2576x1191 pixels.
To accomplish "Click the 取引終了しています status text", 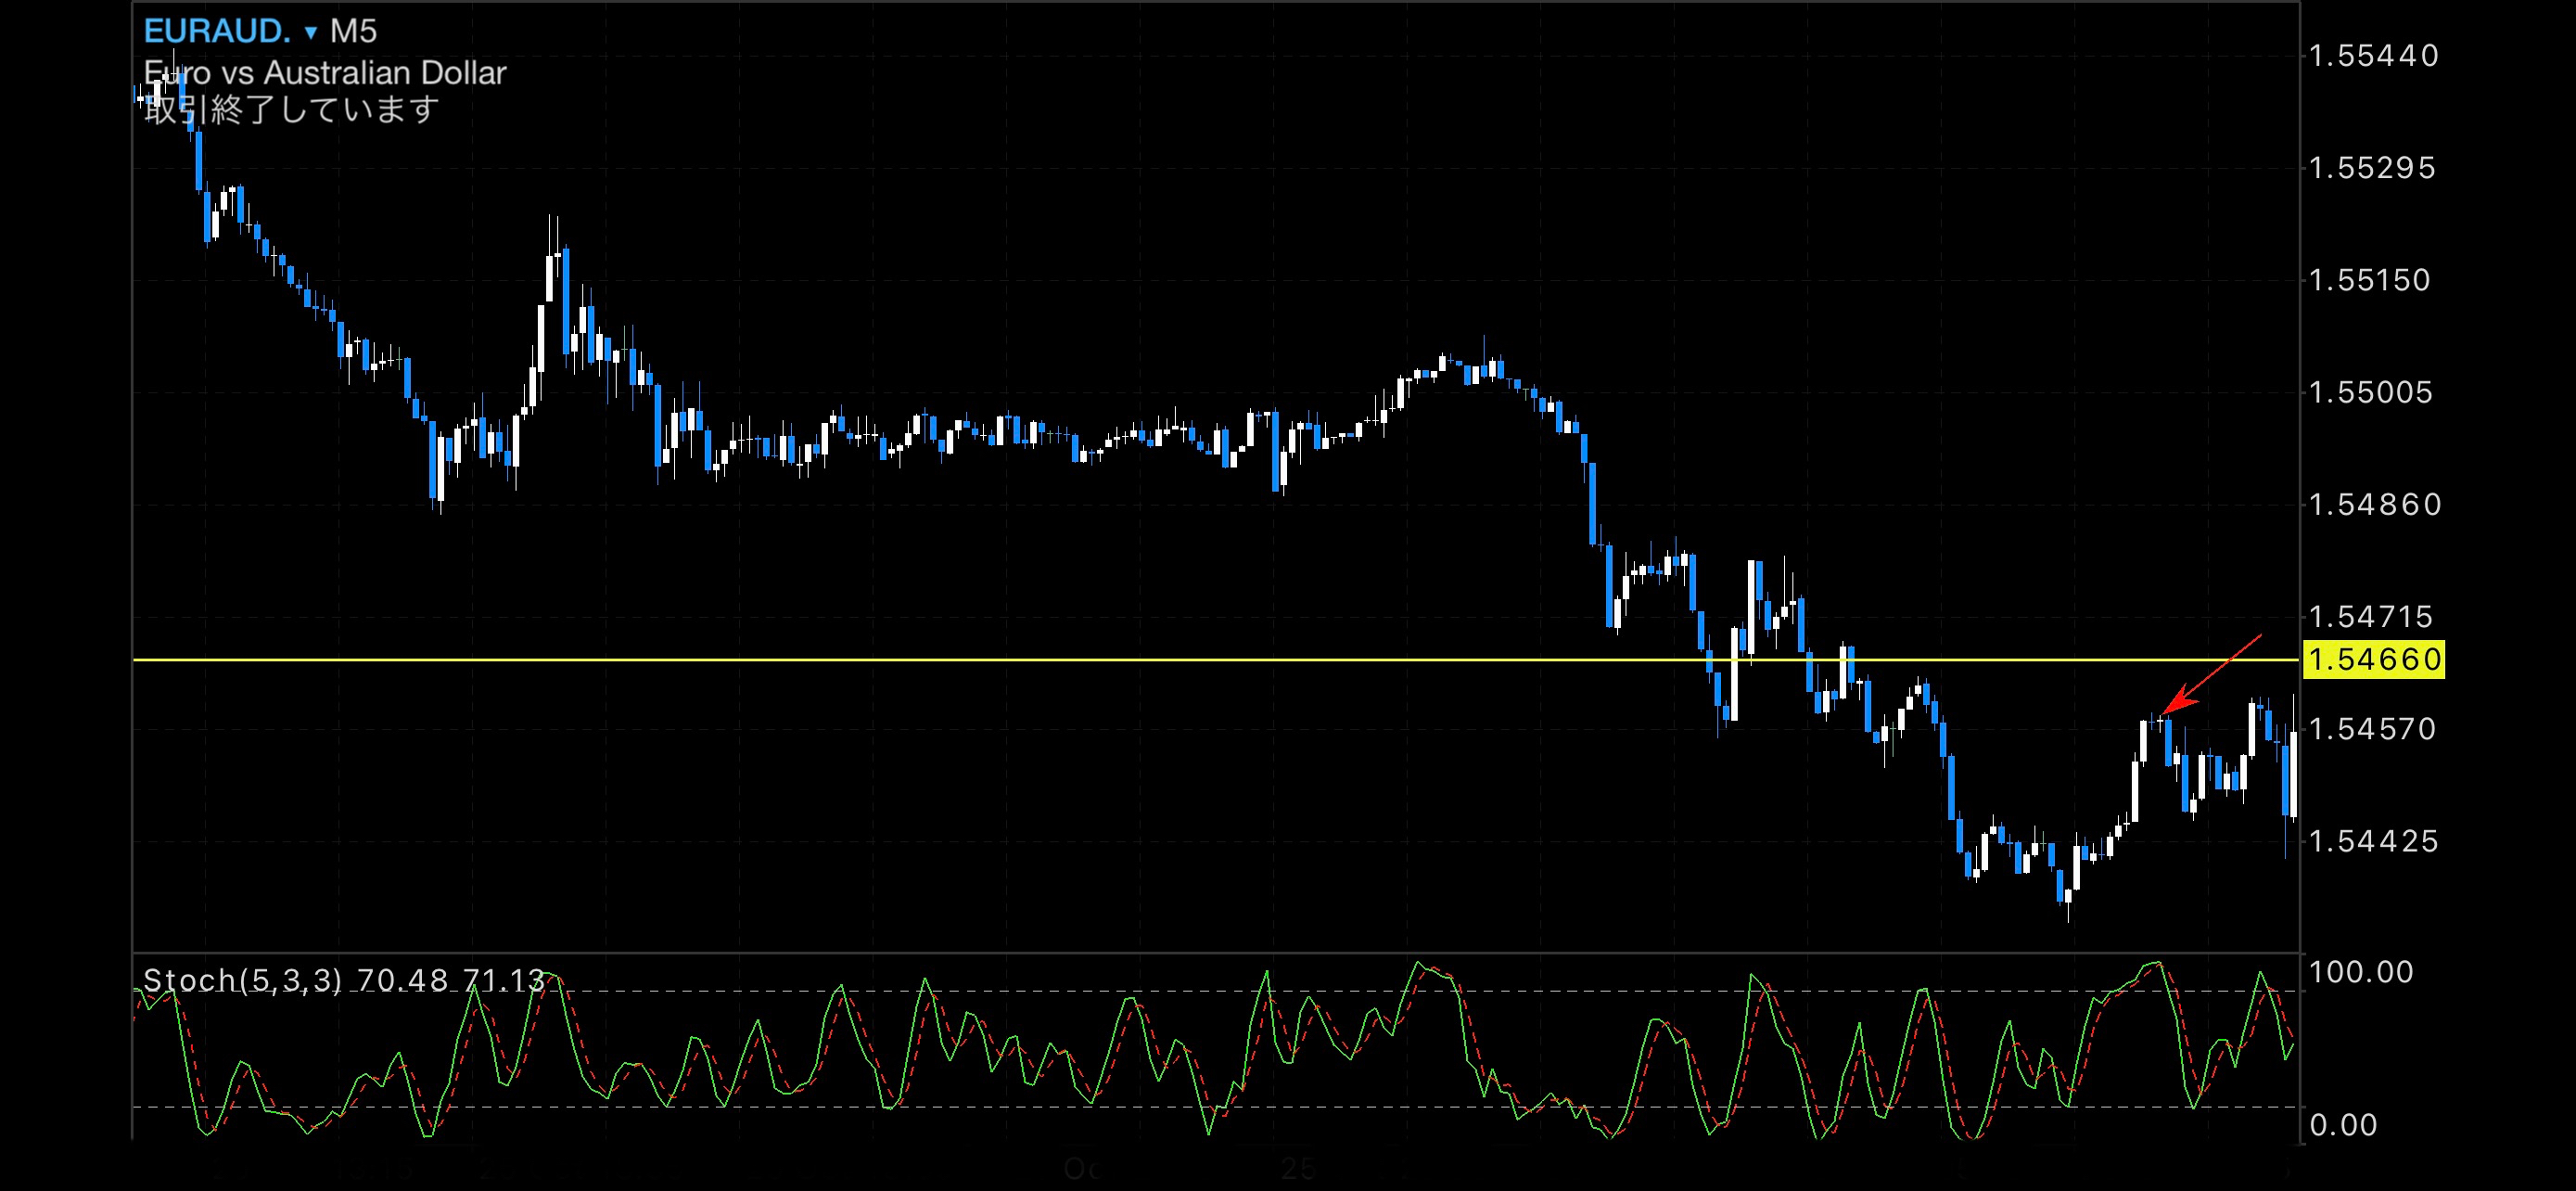I will (291, 109).
